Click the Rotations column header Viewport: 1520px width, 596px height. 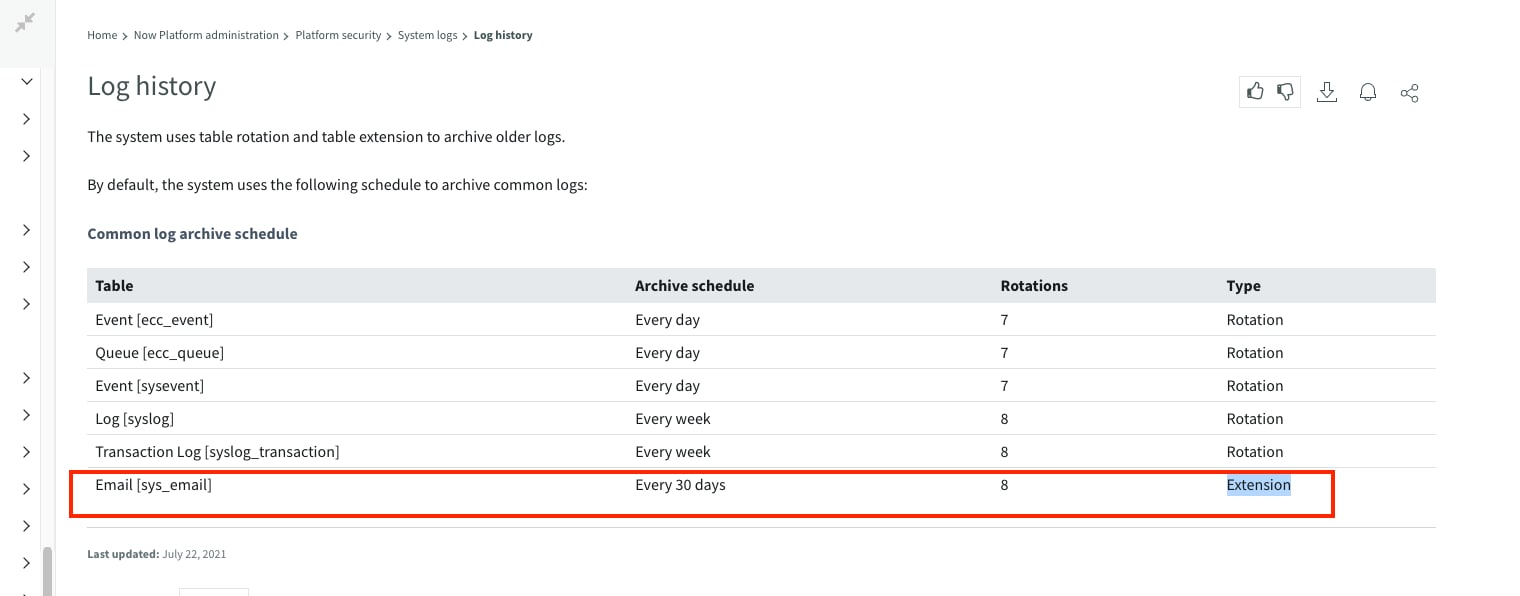(x=1034, y=286)
